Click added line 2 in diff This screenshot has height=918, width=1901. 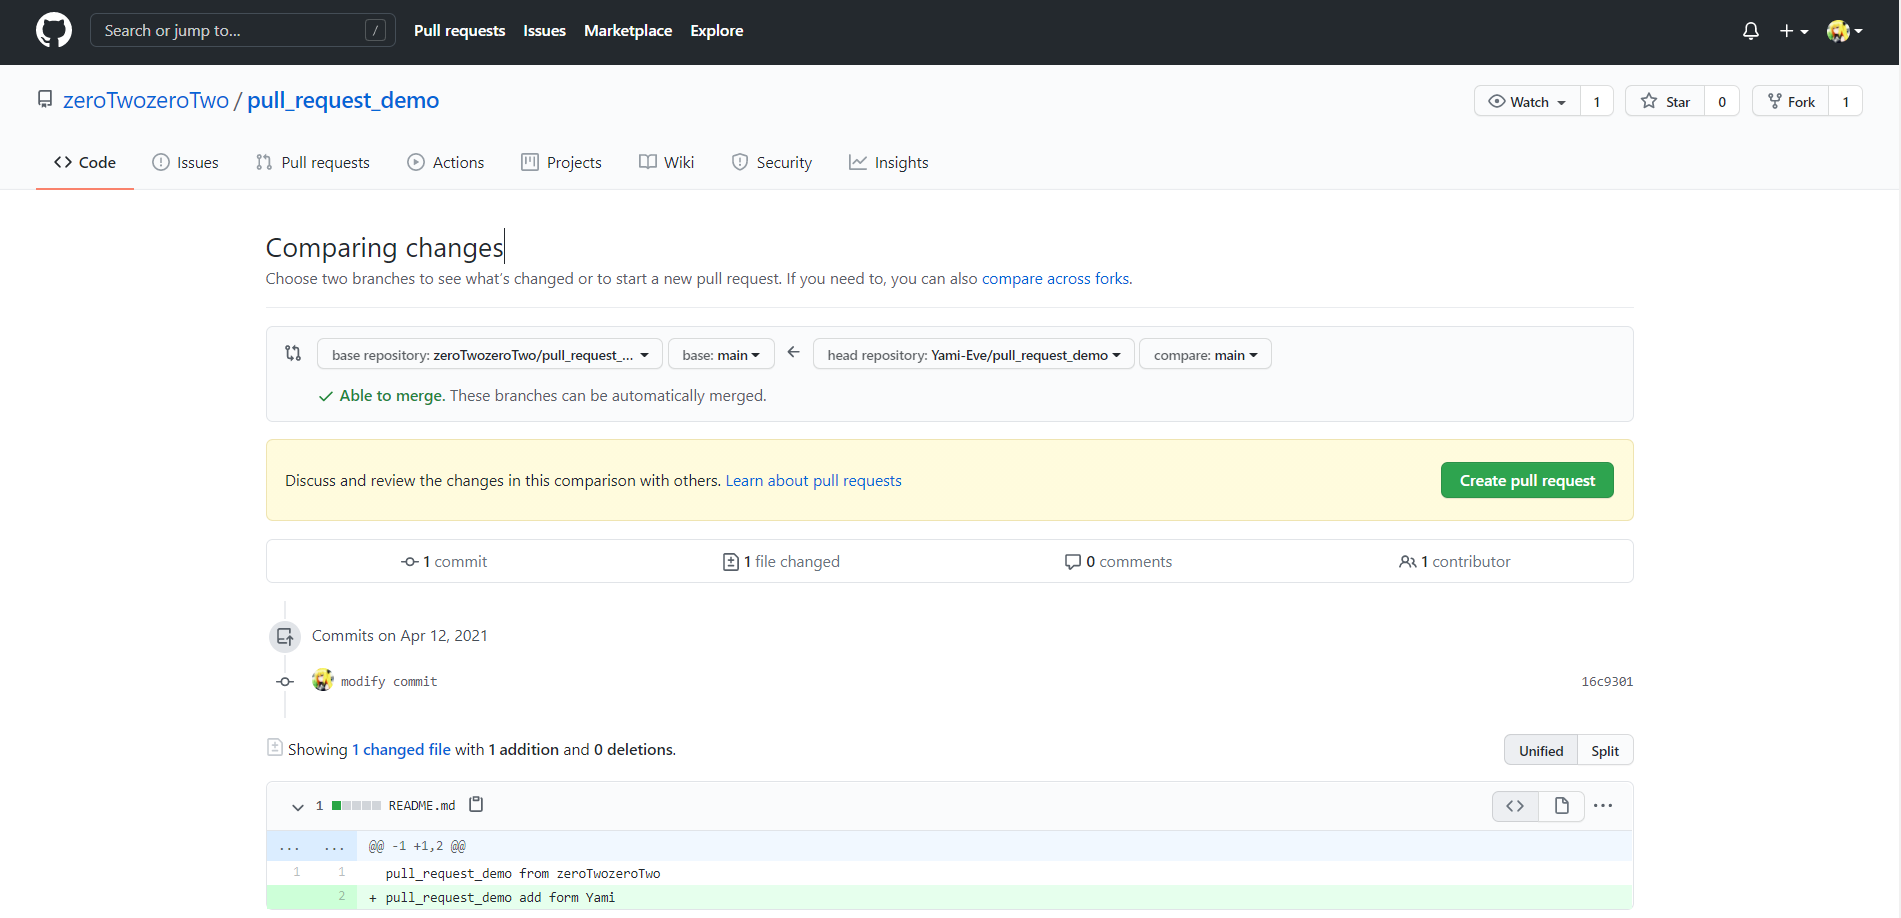pyautogui.click(x=949, y=897)
